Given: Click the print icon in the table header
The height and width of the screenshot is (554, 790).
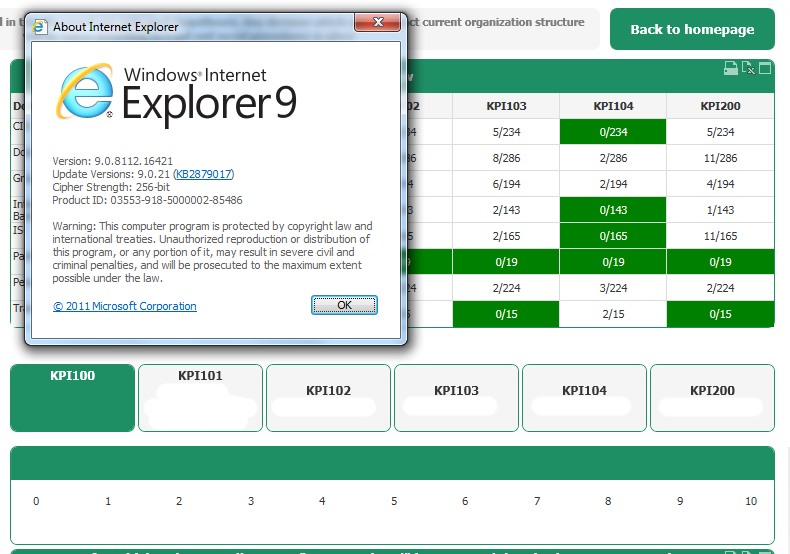Looking at the screenshot, I should click(x=731, y=68).
